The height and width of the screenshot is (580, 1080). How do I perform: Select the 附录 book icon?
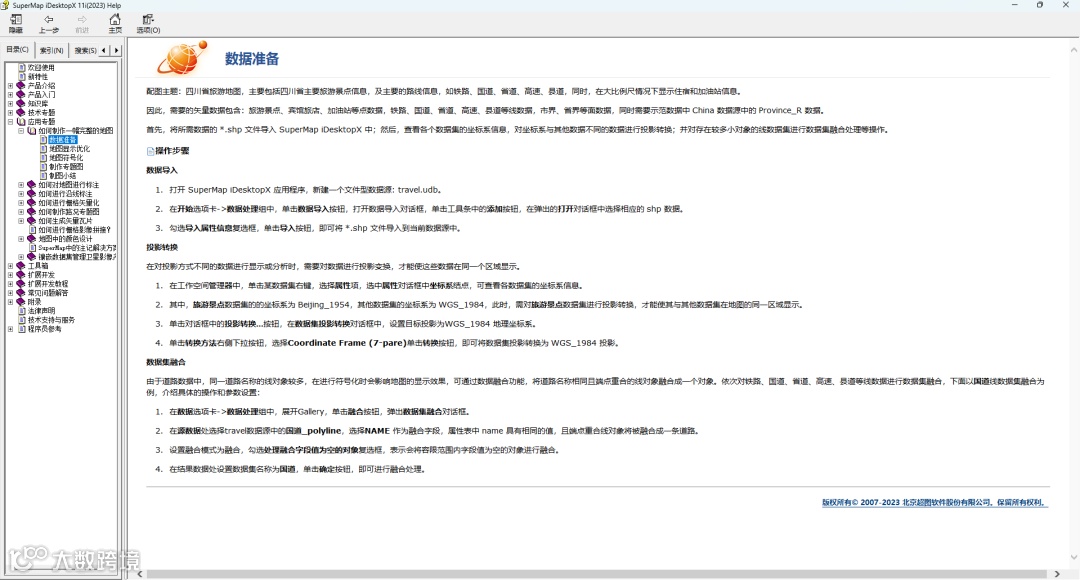(21, 301)
